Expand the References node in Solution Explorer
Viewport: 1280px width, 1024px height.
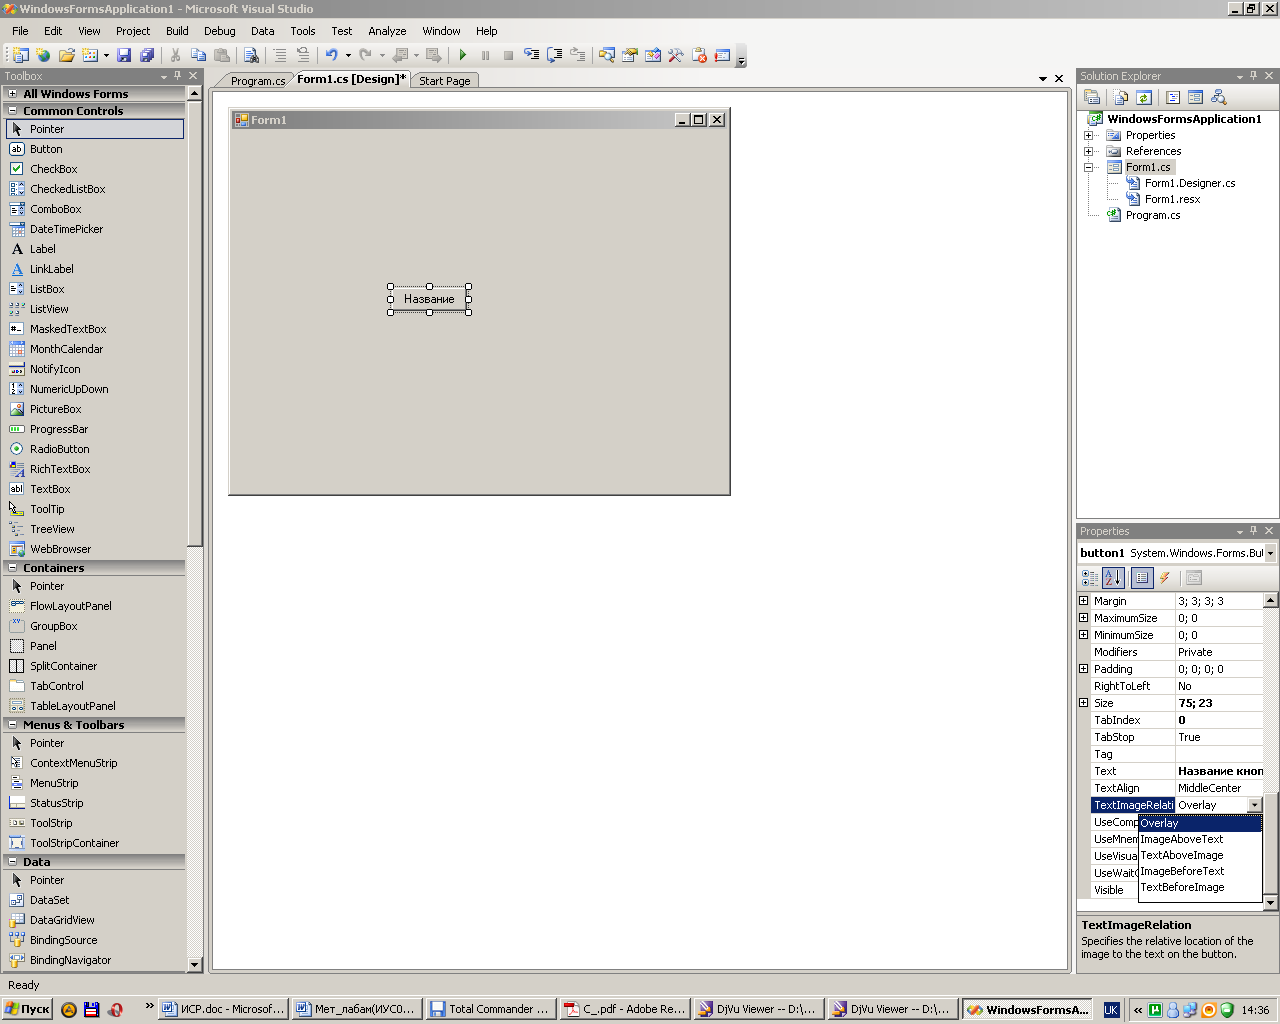click(x=1089, y=151)
